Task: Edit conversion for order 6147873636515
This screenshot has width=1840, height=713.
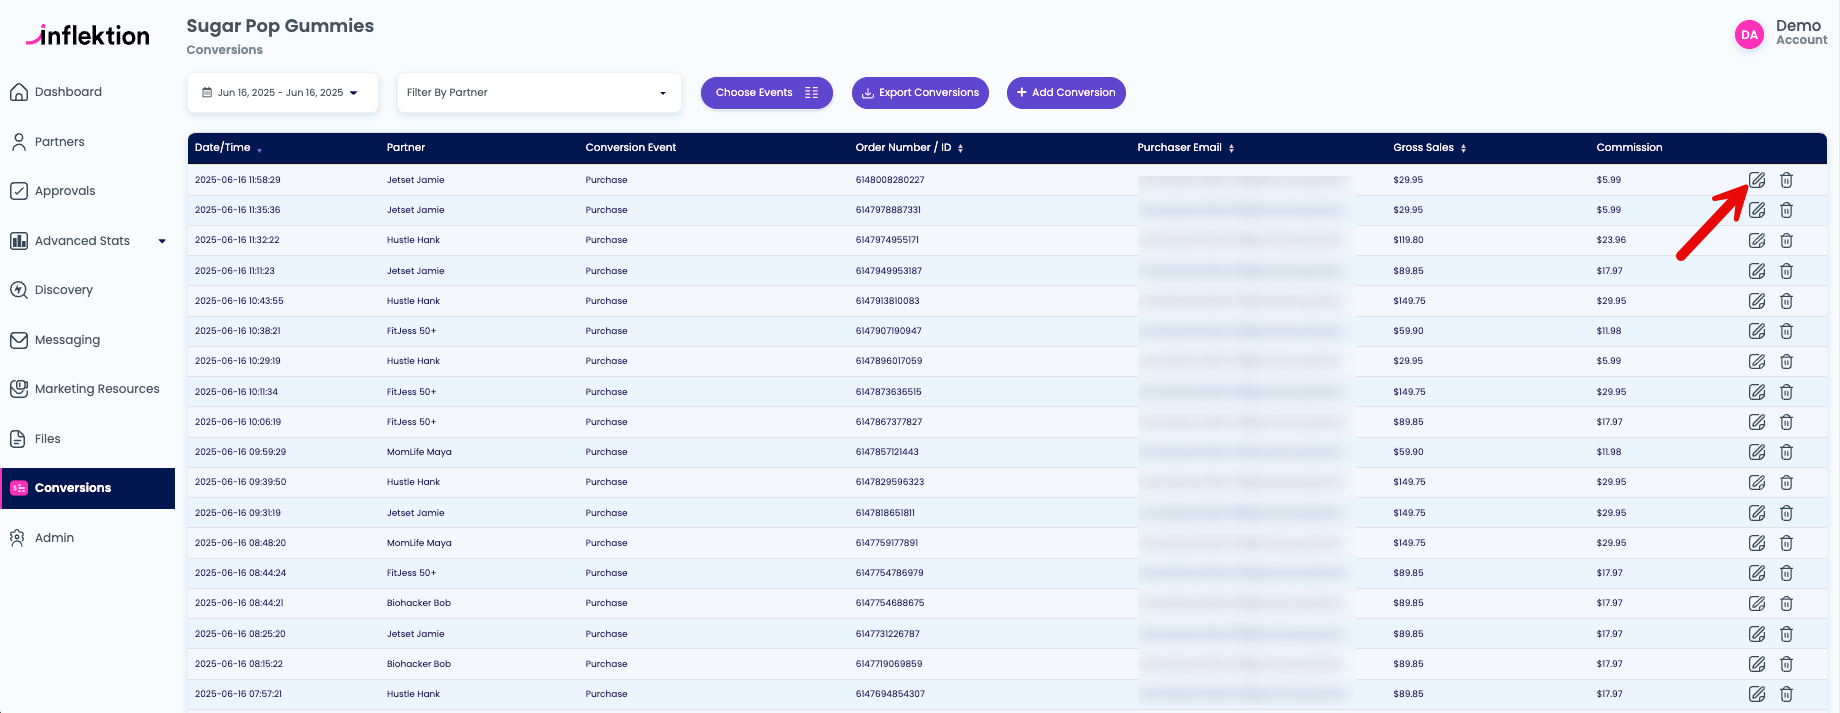Action: click(x=1757, y=392)
